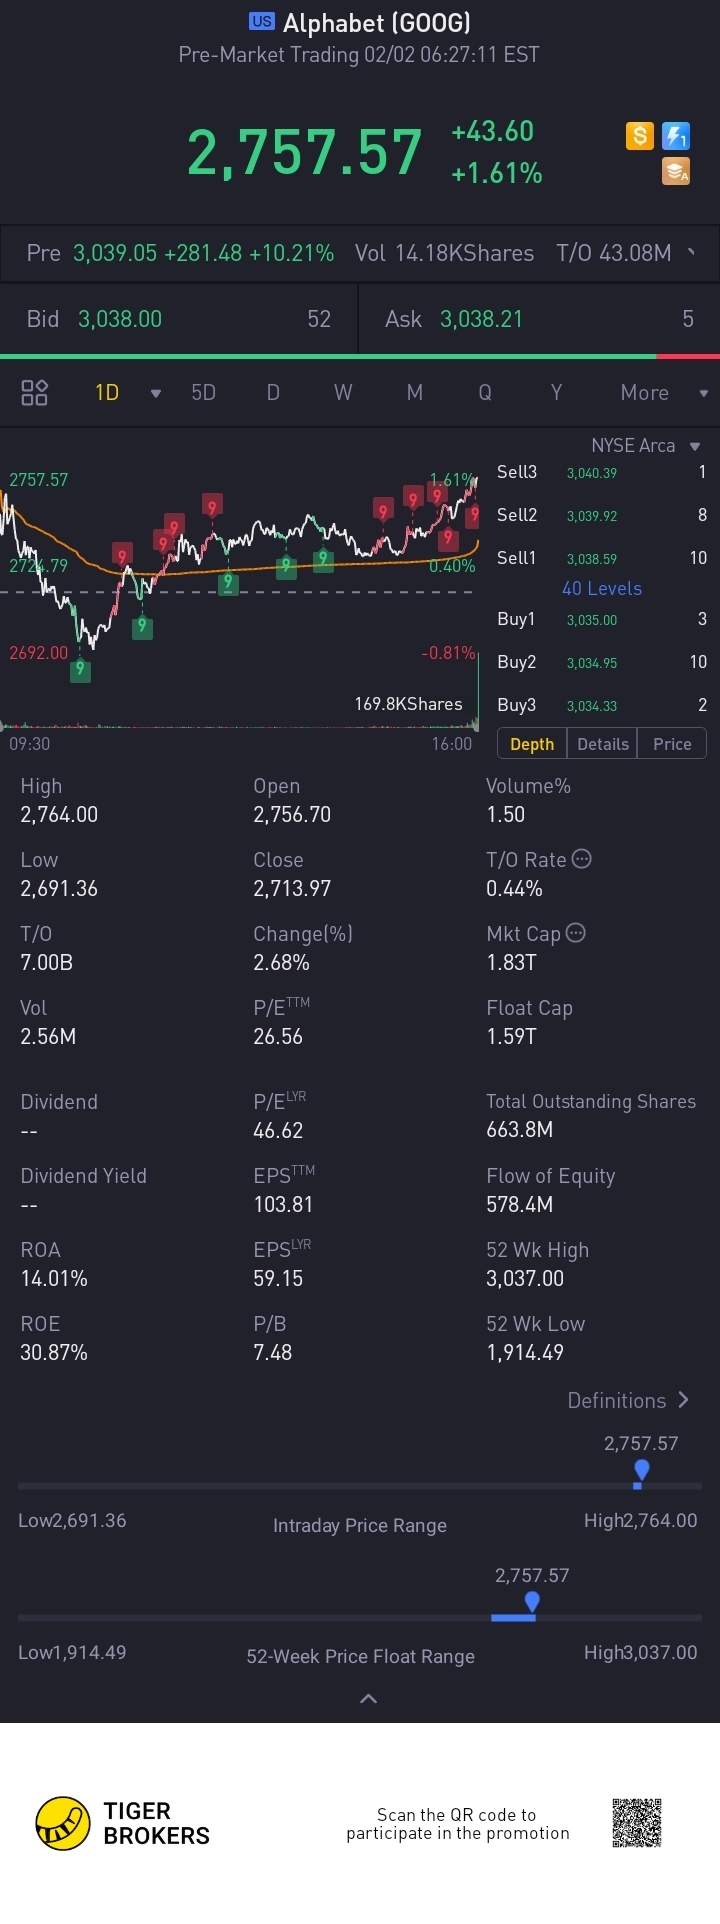Select the 5D chart tab
The width and height of the screenshot is (720, 1924).
pos(204,393)
